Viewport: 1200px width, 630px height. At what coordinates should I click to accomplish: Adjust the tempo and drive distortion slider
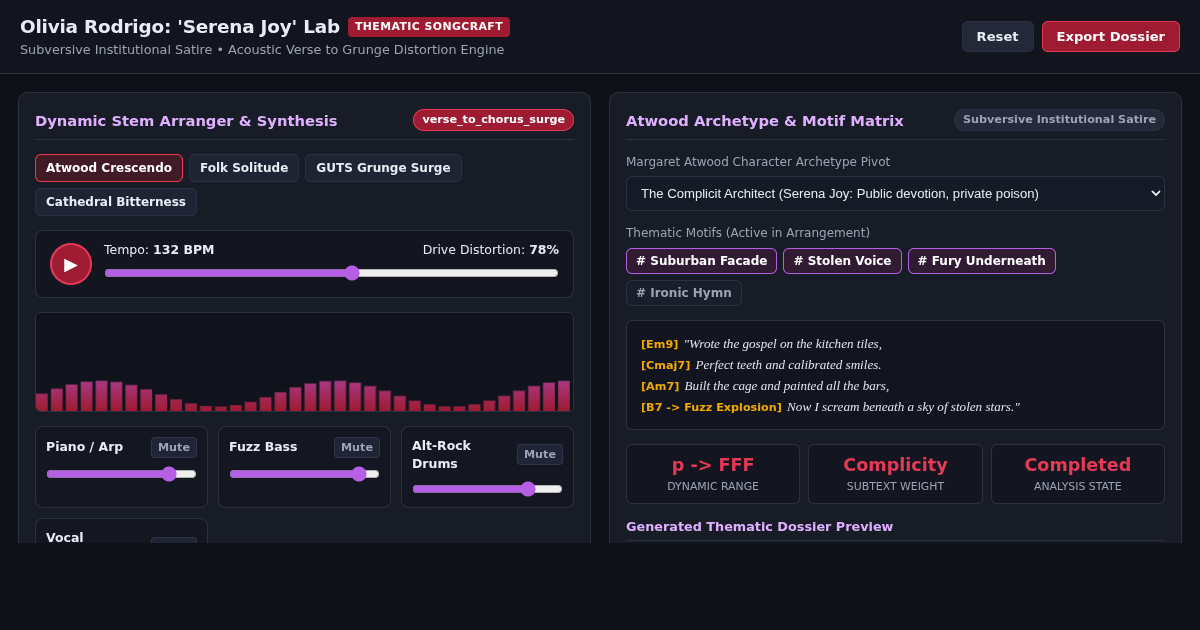[x=331, y=273]
